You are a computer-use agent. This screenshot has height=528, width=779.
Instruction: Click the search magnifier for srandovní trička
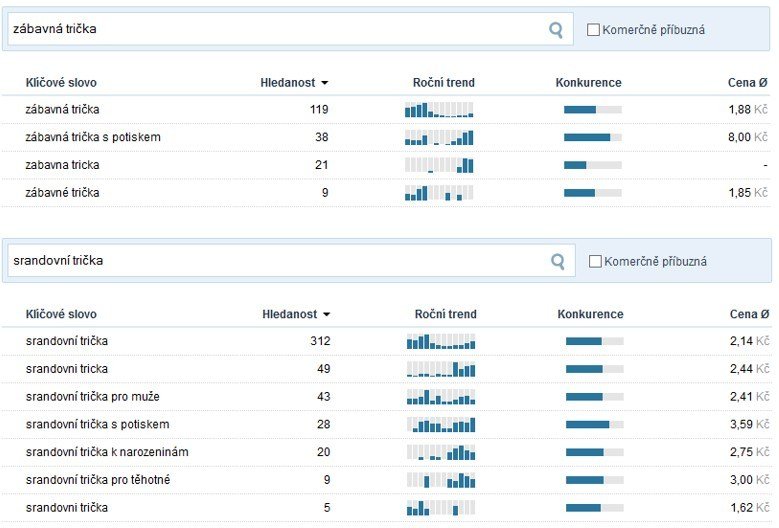click(558, 261)
